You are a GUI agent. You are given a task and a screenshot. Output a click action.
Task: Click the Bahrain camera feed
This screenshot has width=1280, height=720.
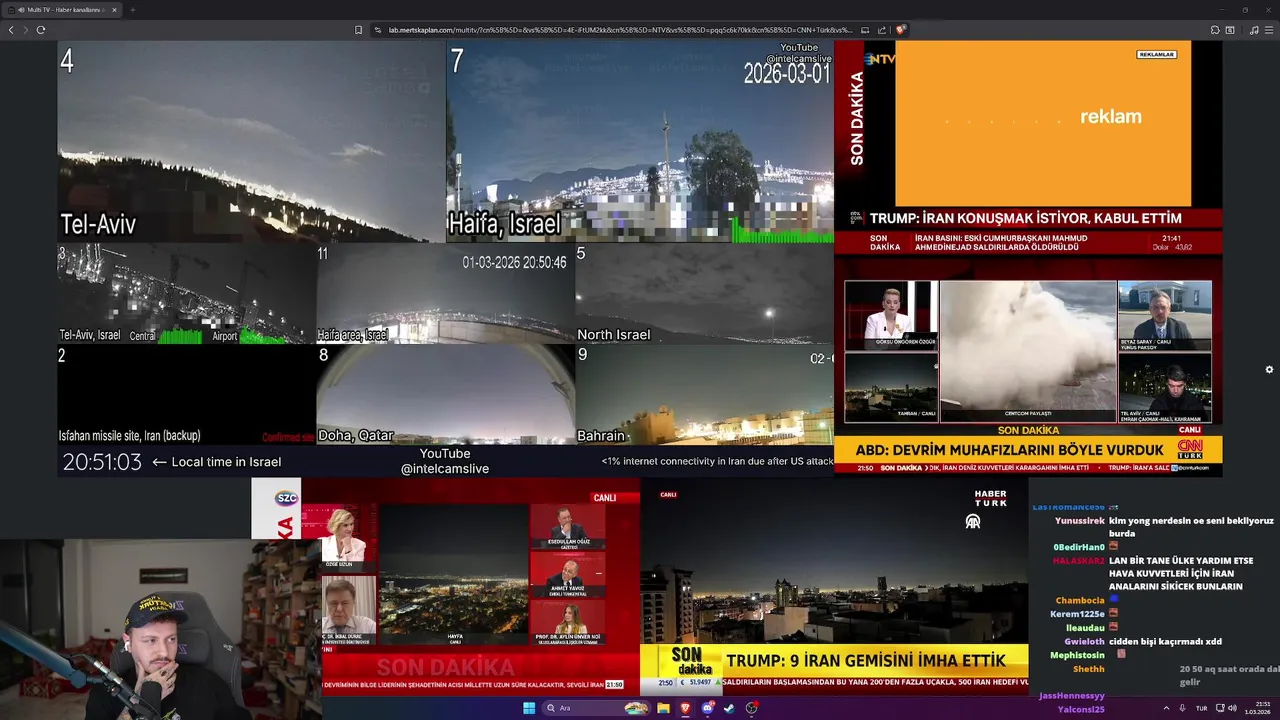coord(704,395)
